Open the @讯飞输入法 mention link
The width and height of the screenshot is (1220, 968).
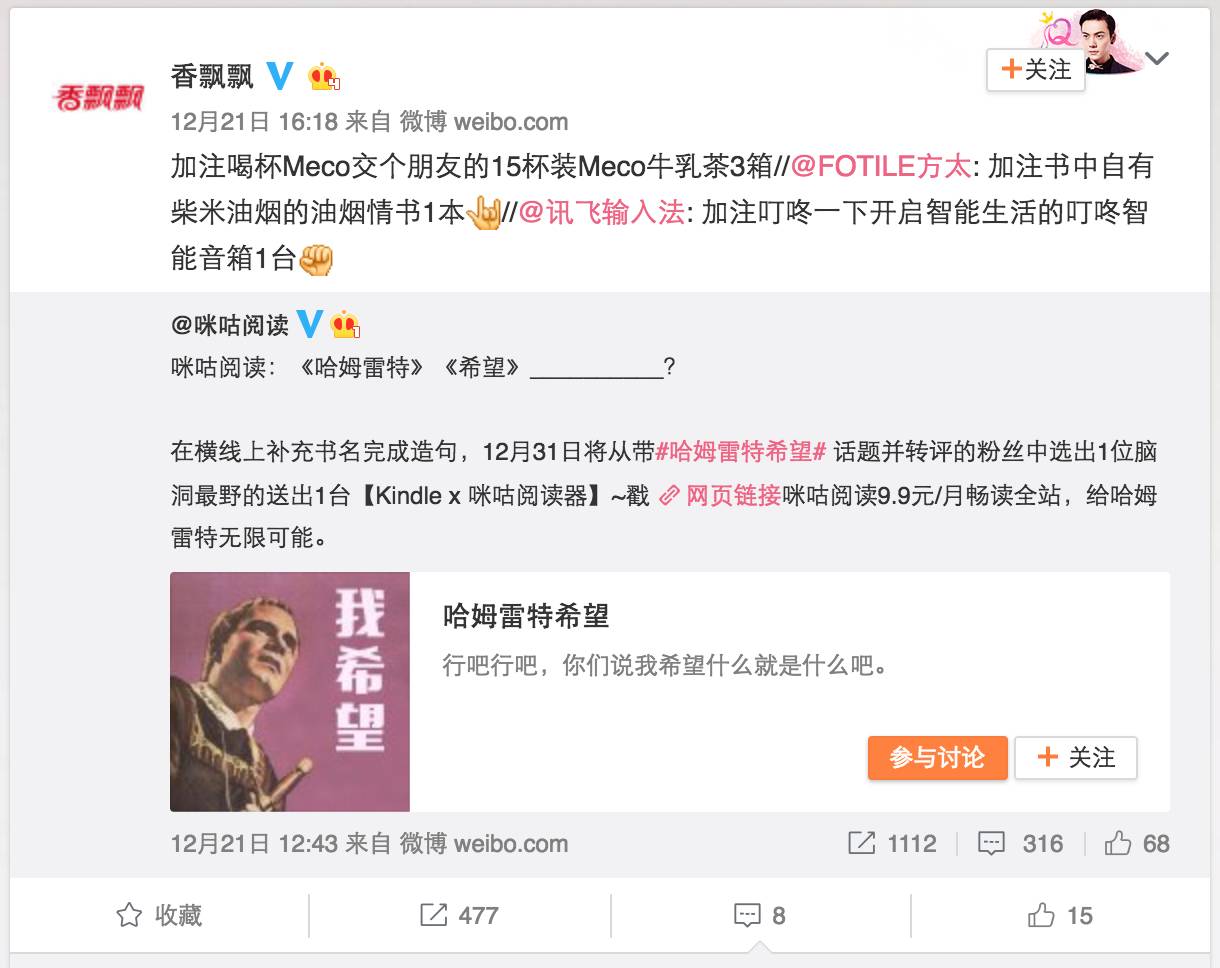[601, 212]
